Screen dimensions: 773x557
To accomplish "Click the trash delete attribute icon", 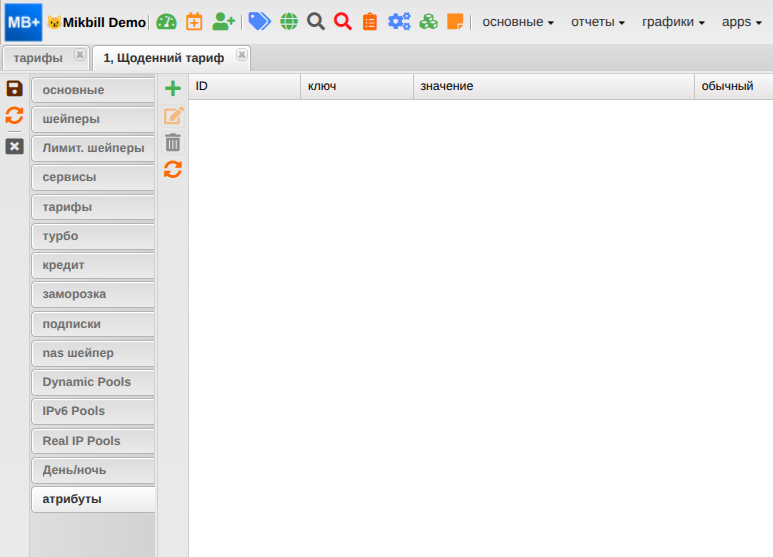I will pyautogui.click(x=173, y=142).
